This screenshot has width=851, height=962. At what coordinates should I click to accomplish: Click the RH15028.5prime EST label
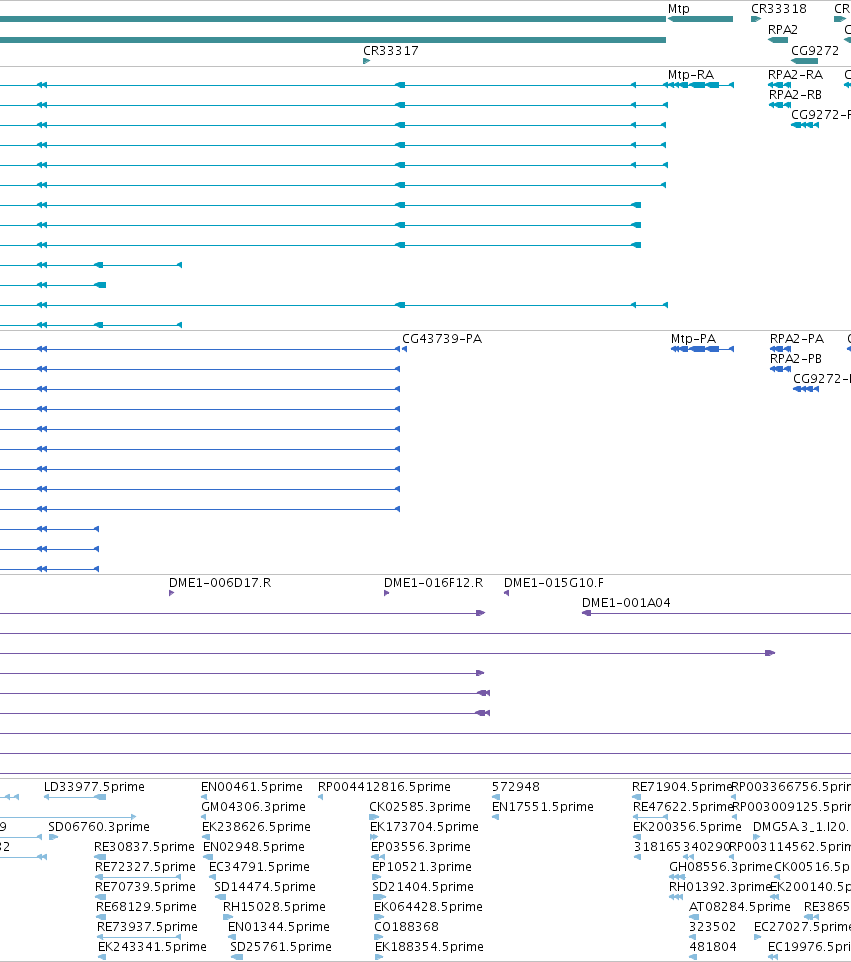point(274,907)
